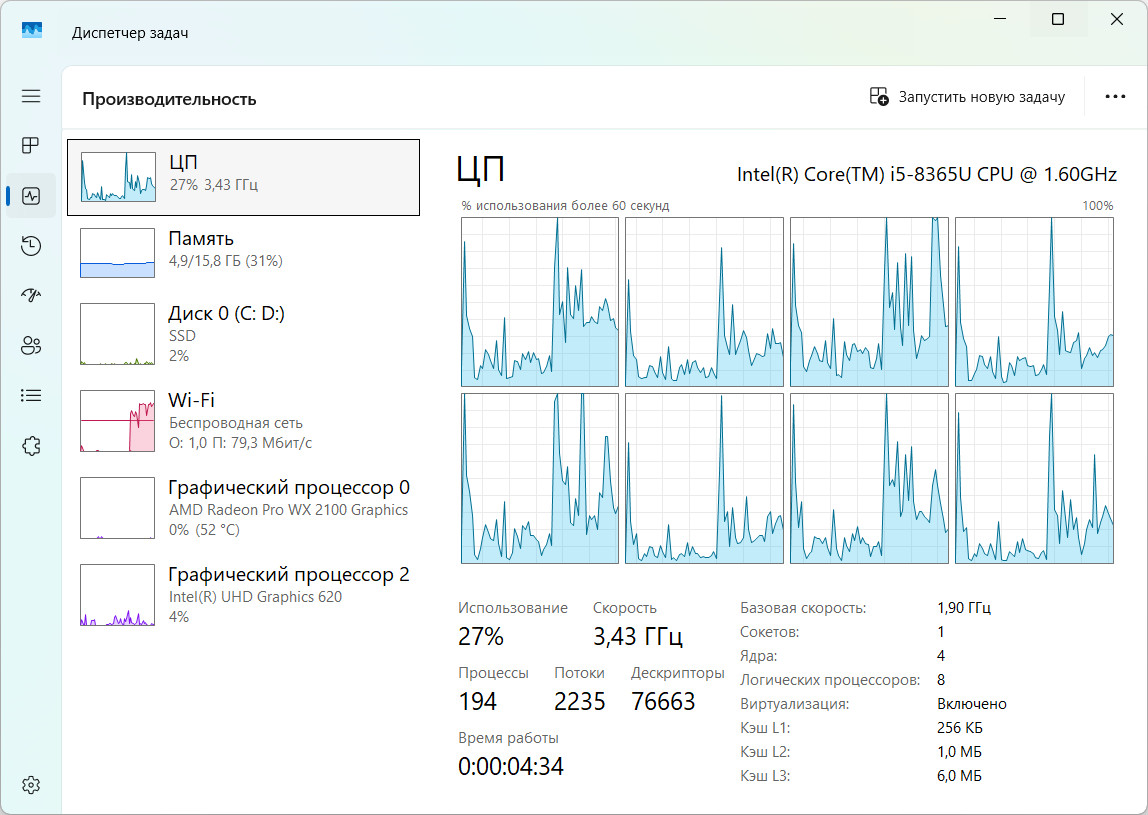The height and width of the screenshot is (815, 1148).
Task: Open the three-dots more options menu
Action: click(x=1115, y=97)
